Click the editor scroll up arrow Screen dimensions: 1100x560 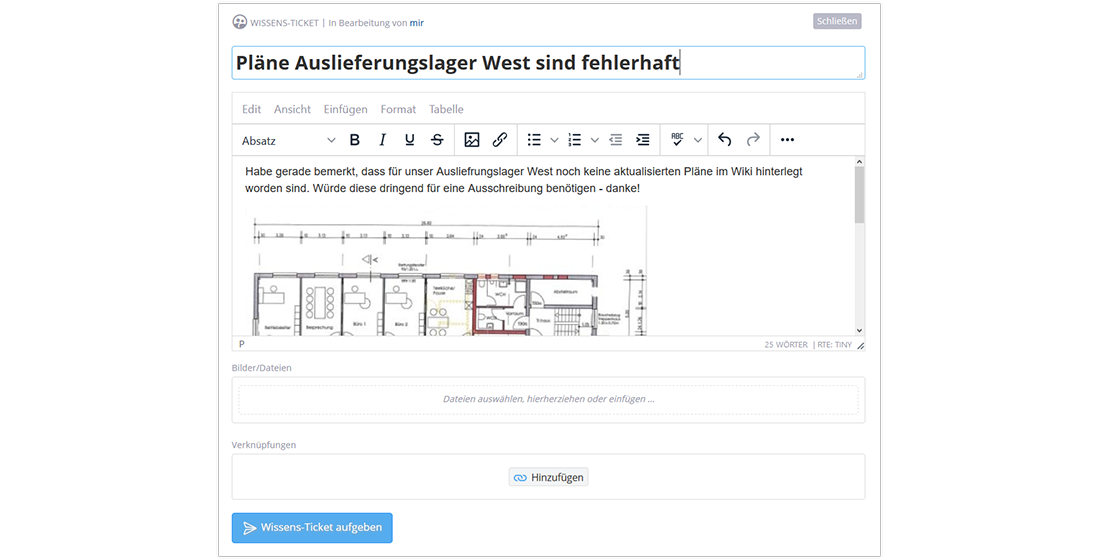pyautogui.click(x=859, y=162)
